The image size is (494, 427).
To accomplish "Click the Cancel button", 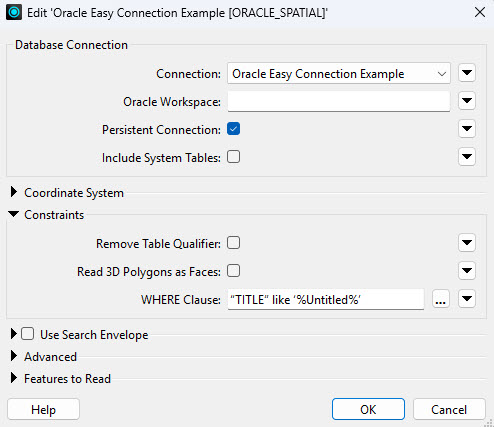I will click(449, 409).
